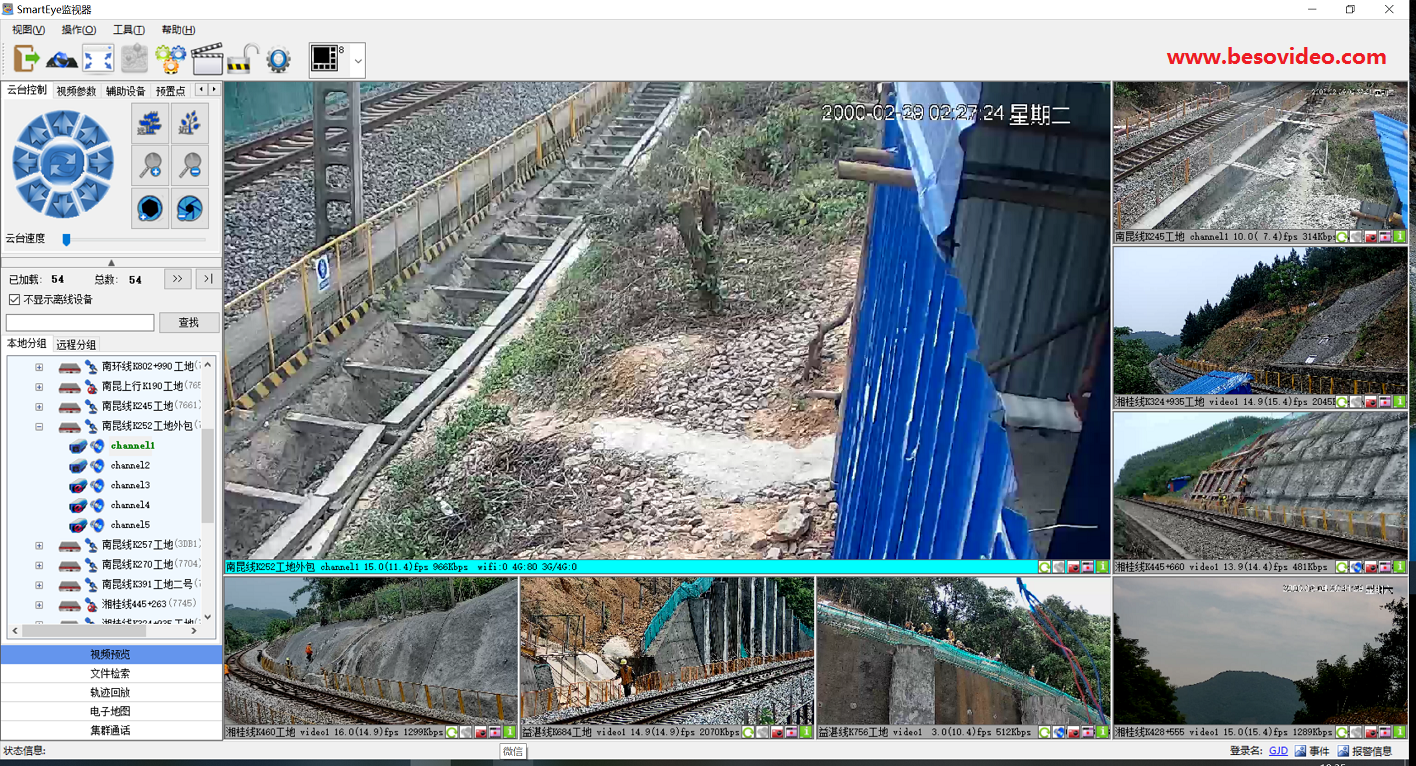Click the 查找 search button

point(188,322)
